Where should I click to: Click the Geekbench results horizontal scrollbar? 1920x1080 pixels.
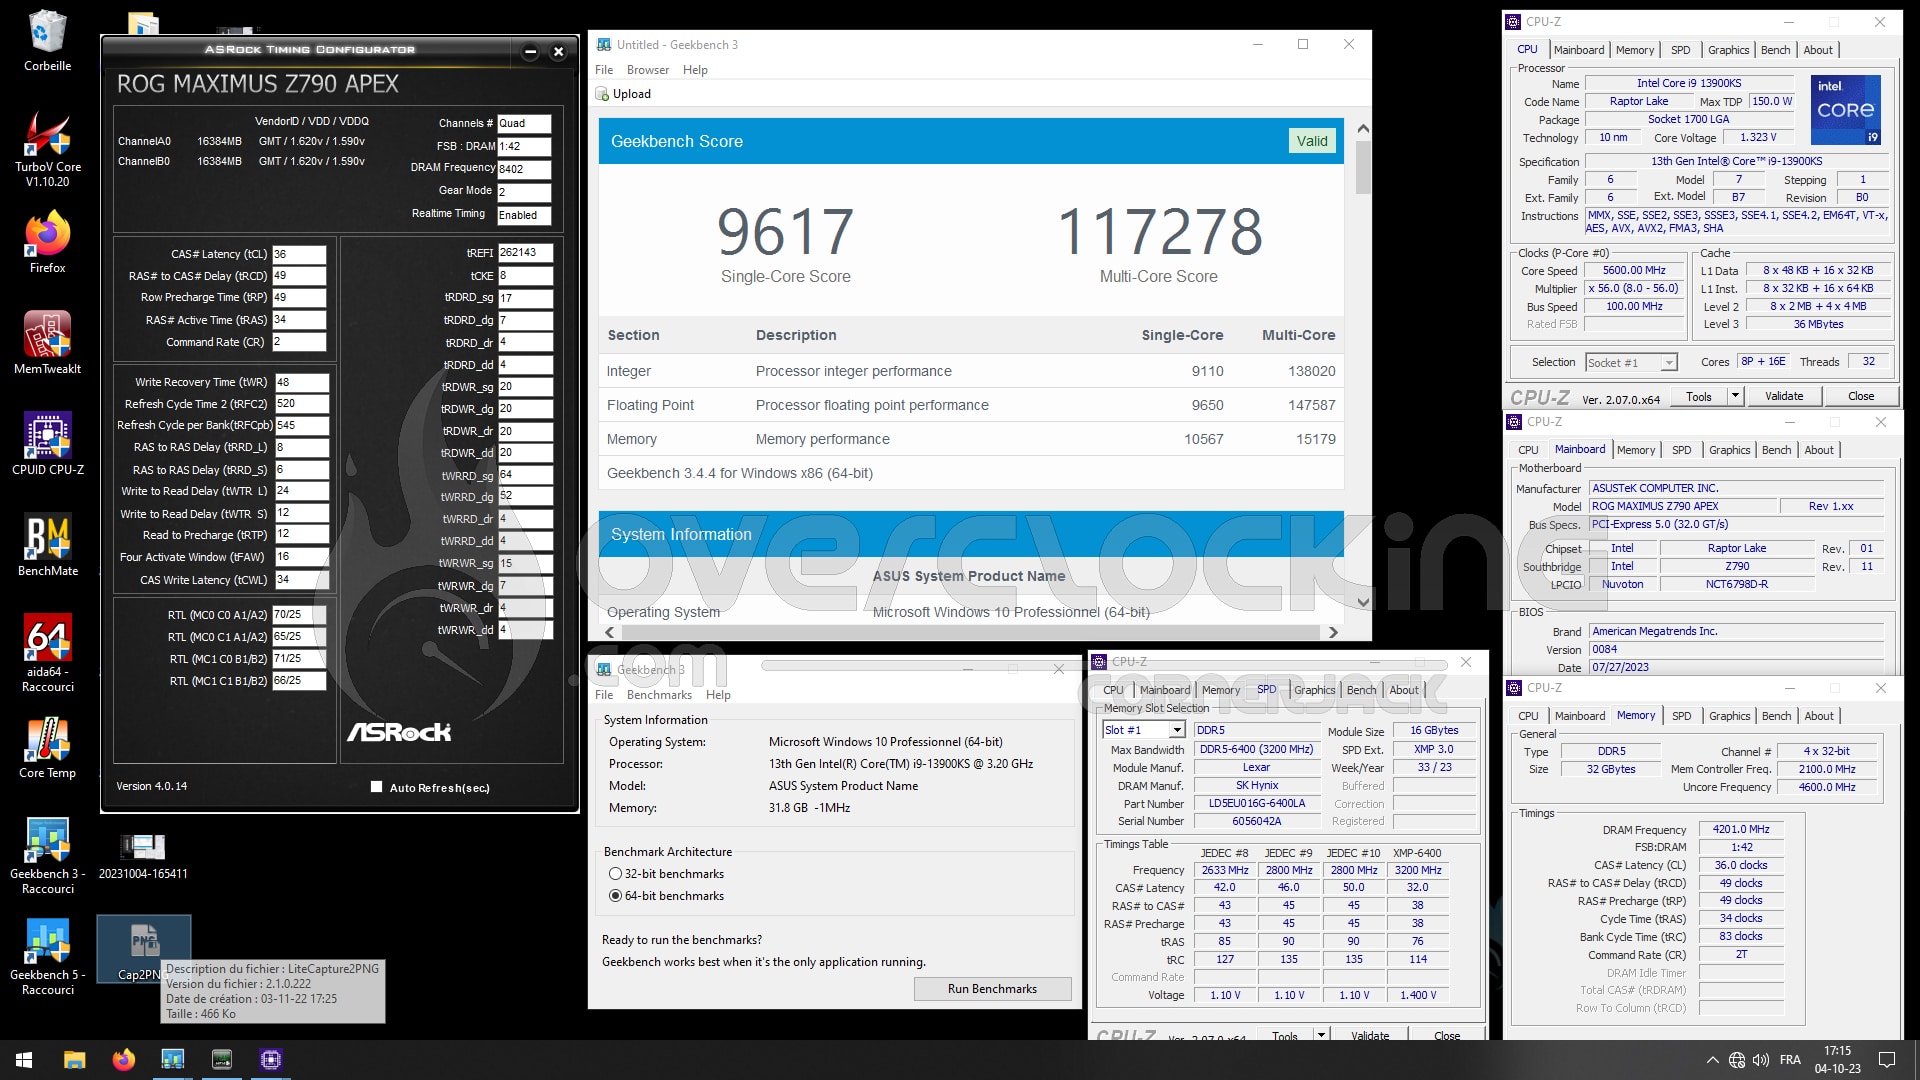click(x=970, y=632)
